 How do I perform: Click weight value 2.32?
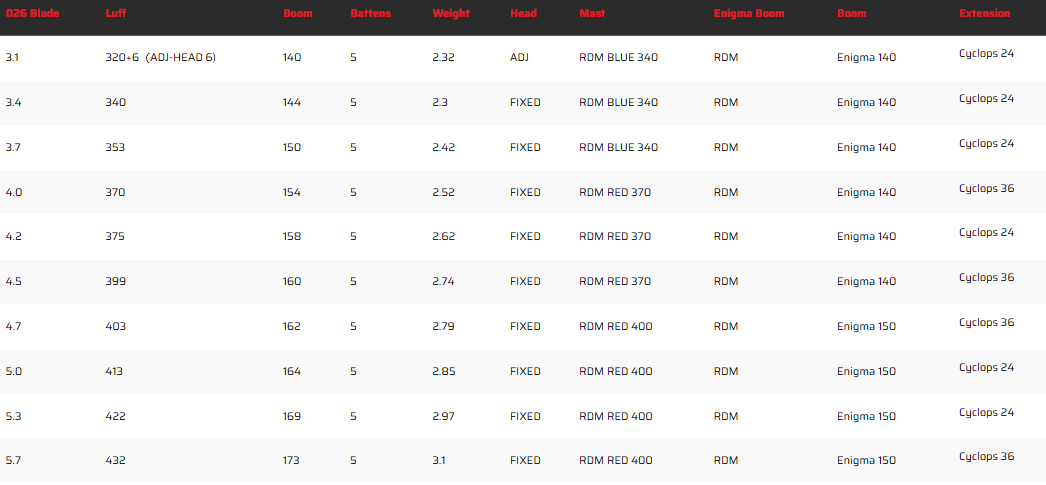444,58
